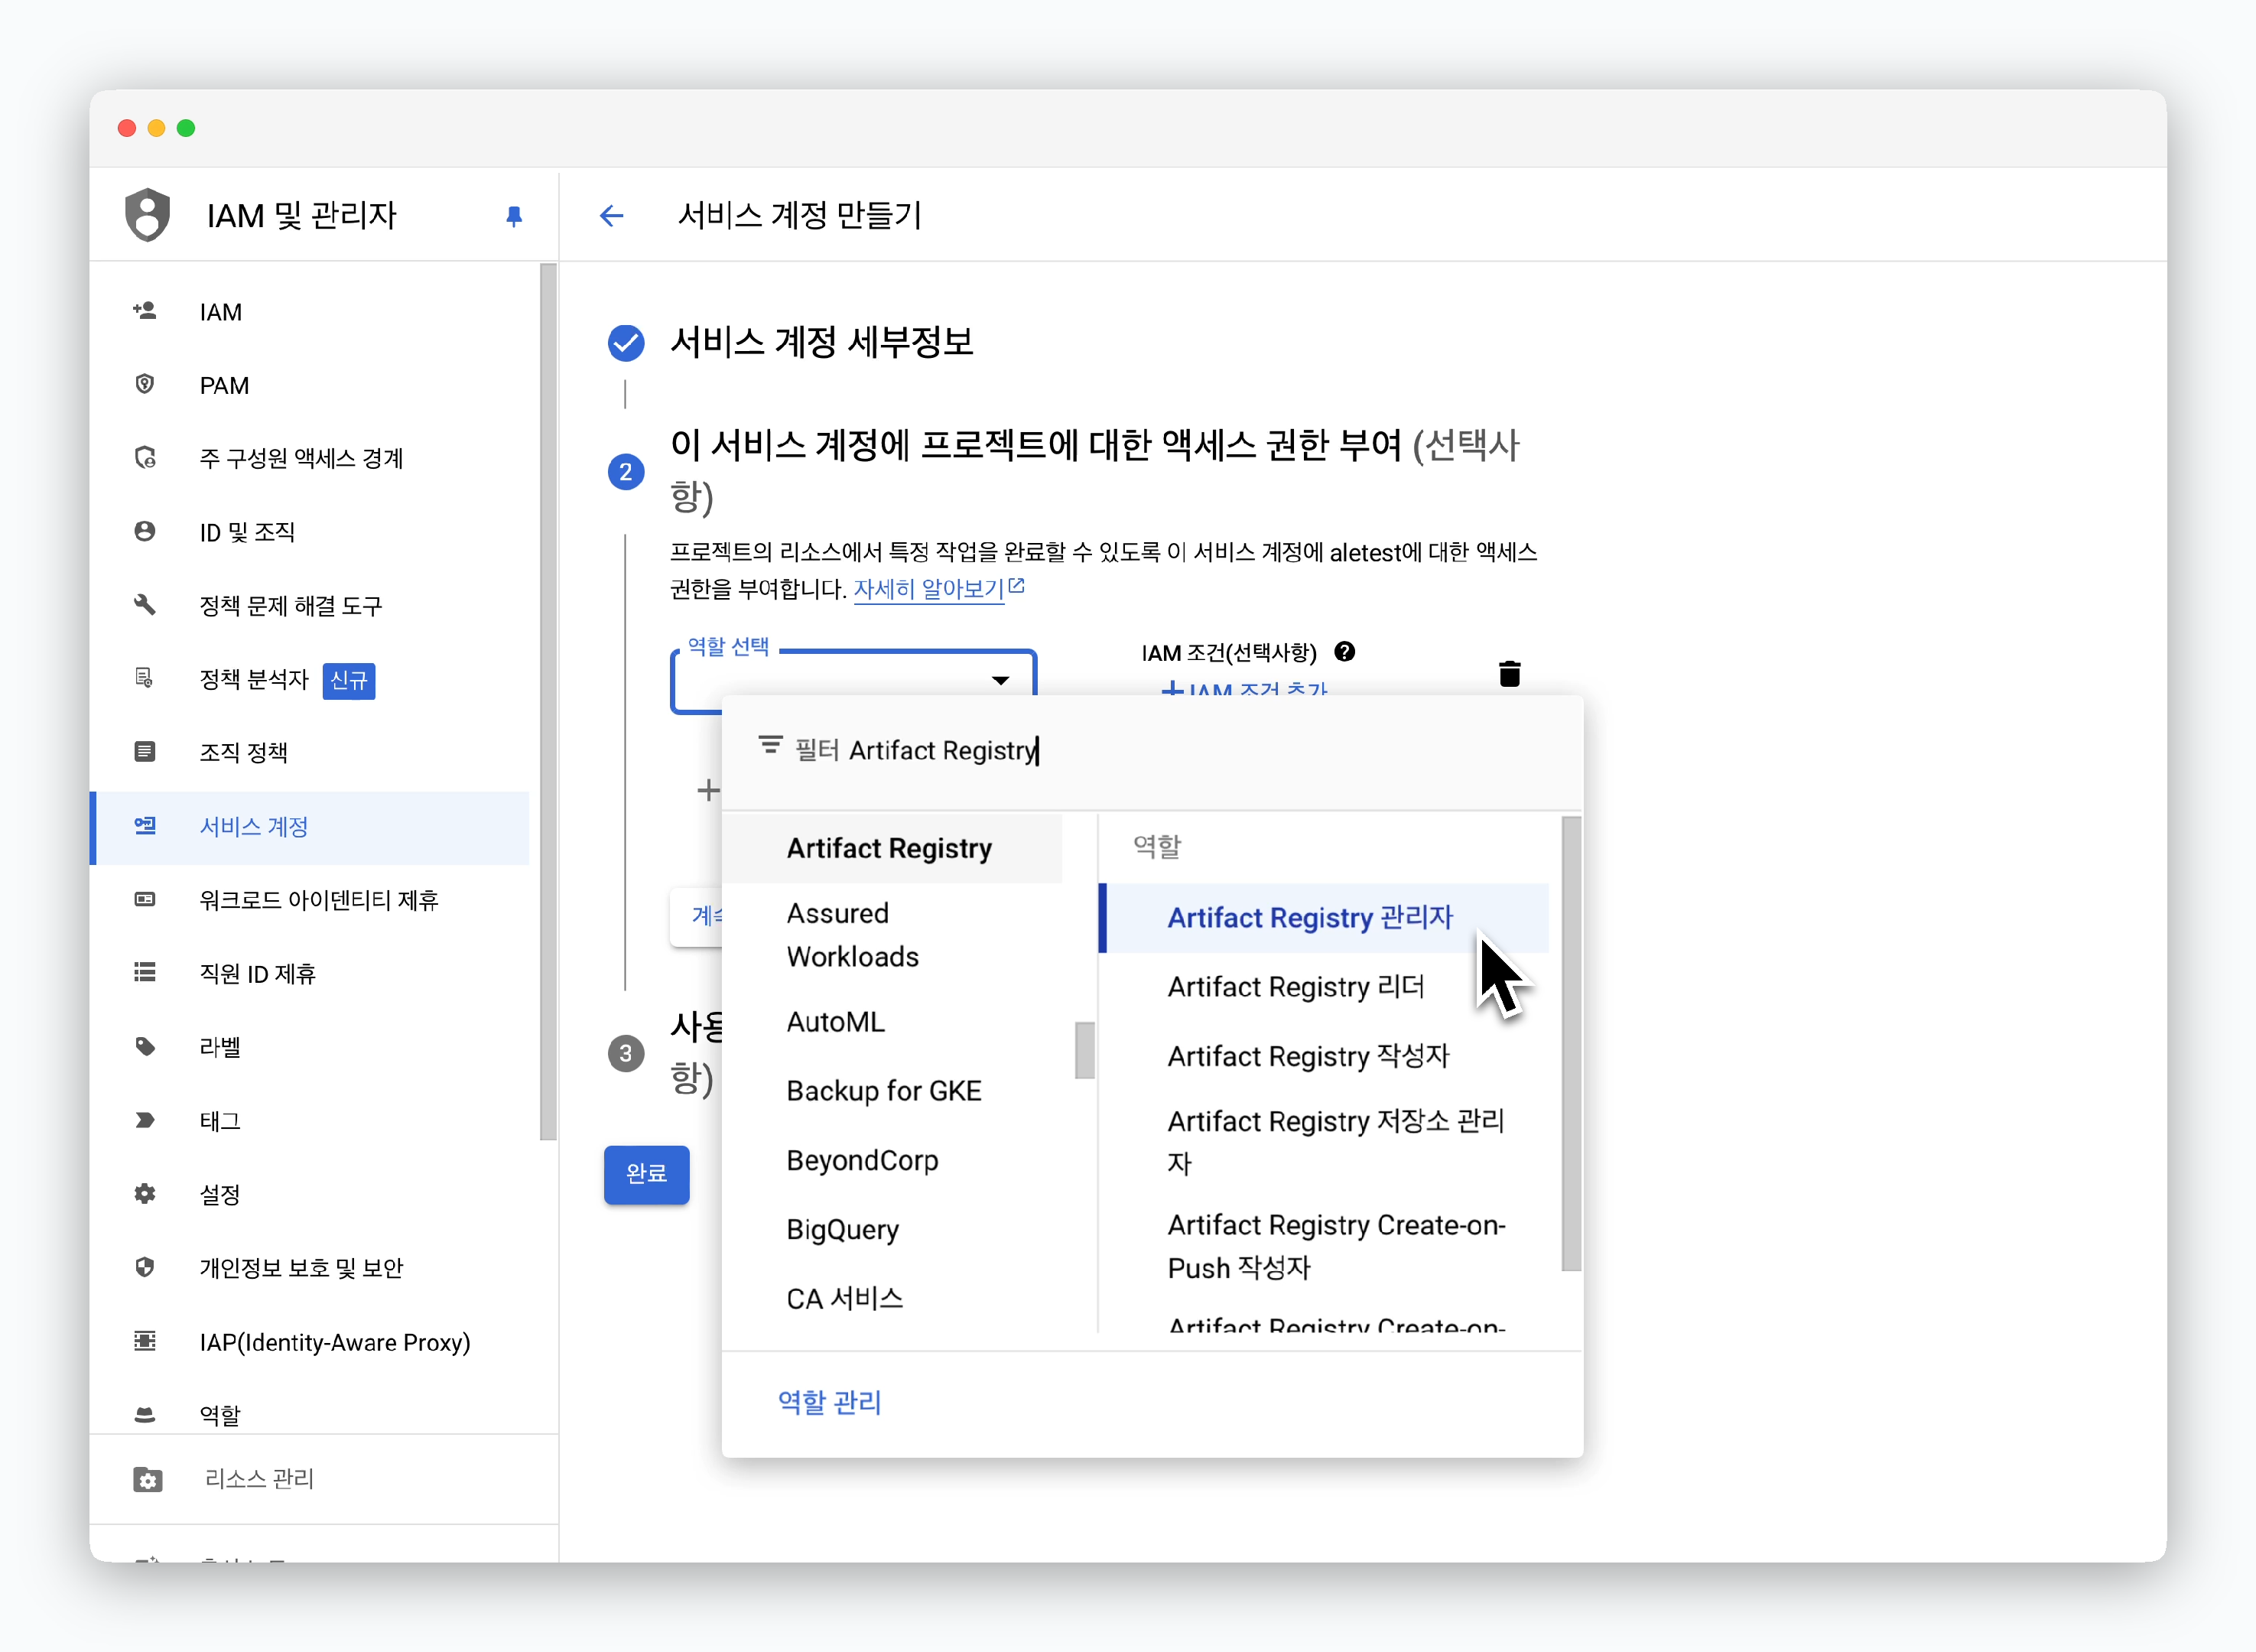This screenshot has width=2256, height=1652.
Task: Click the filter icon in the role picker
Action: pos(770,746)
